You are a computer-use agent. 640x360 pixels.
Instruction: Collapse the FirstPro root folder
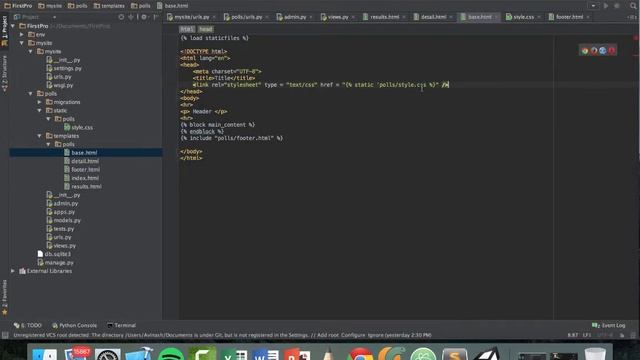click(x=13, y=26)
